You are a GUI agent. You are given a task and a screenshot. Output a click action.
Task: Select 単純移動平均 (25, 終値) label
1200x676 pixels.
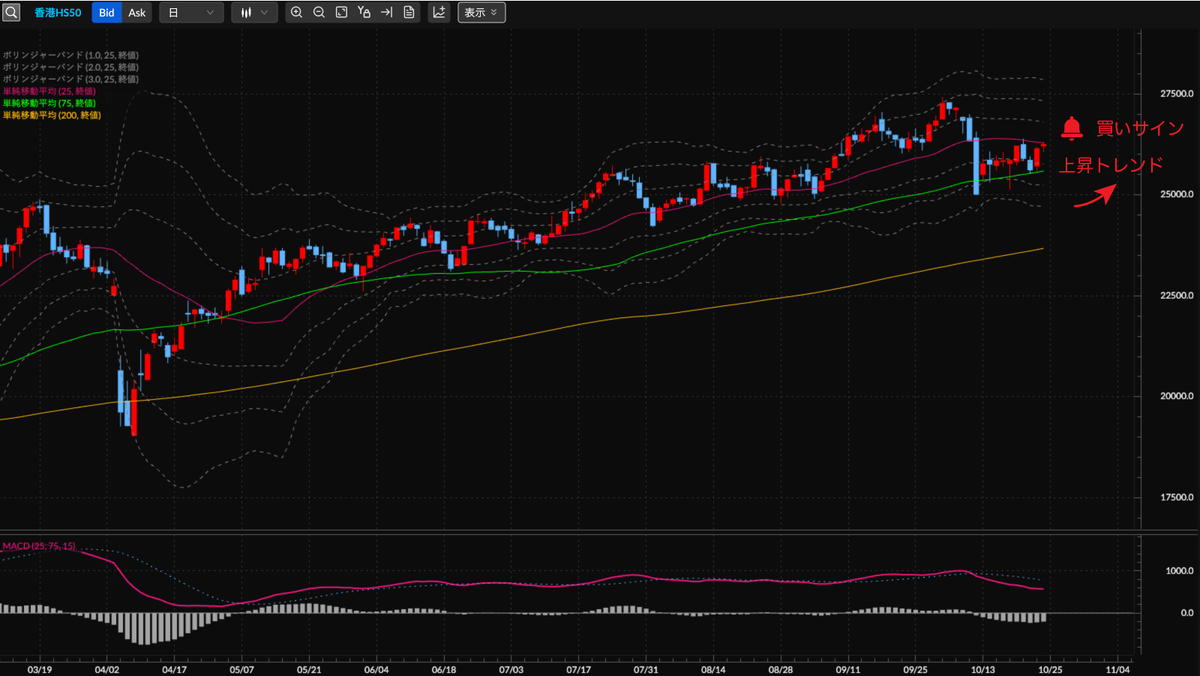pos(49,91)
